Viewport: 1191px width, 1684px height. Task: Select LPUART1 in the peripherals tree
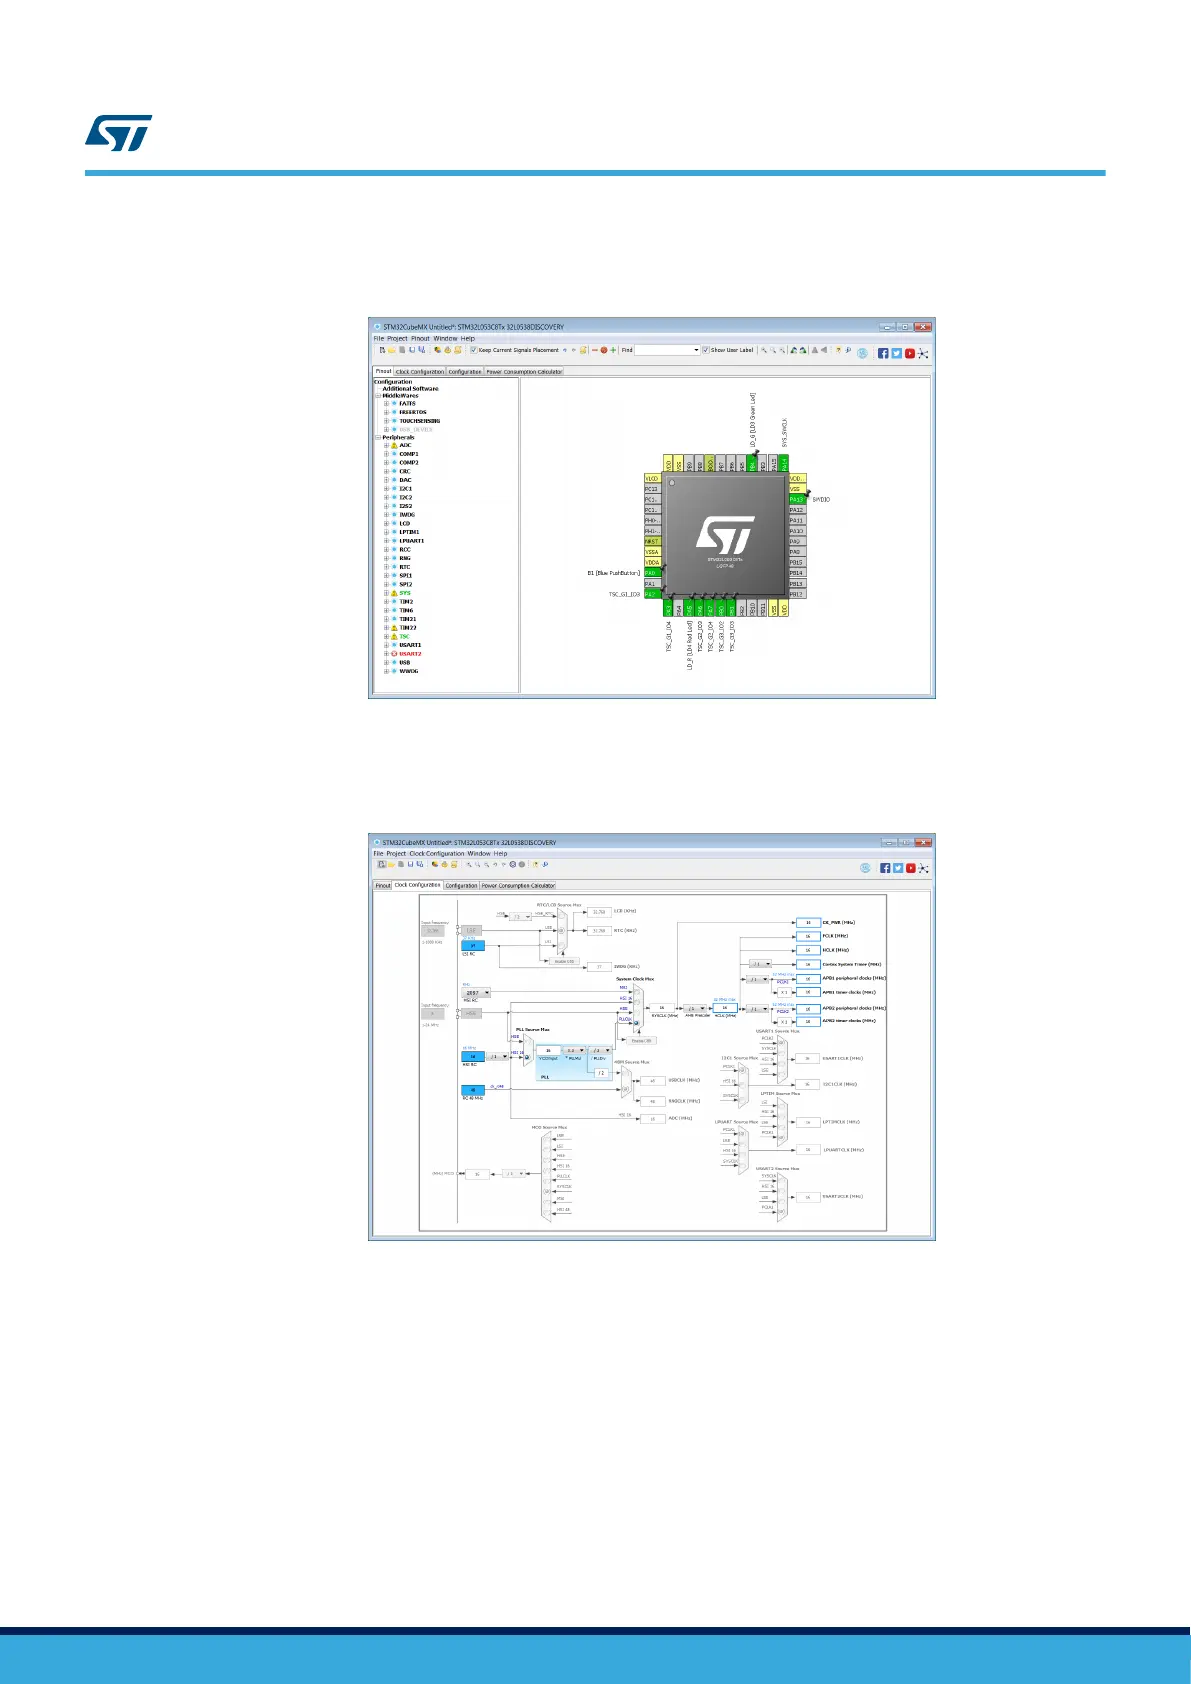(412, 541)
